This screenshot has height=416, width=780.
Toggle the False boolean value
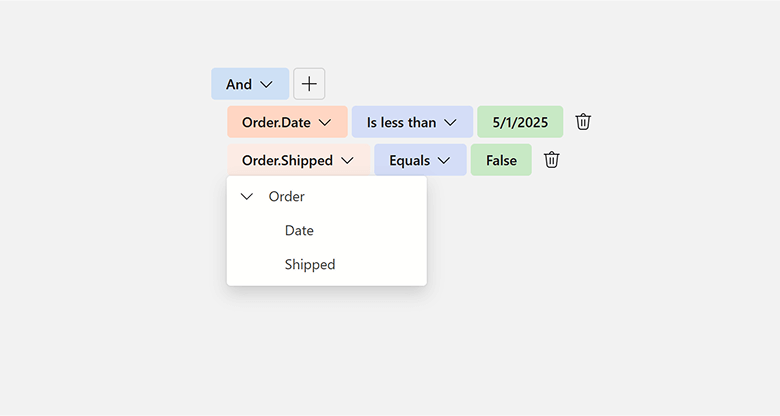point(501,160)
